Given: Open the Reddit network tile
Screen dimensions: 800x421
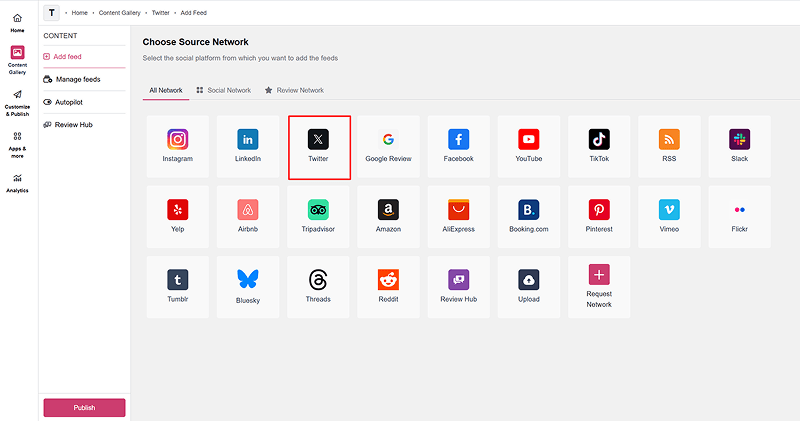Looking at the screenshot, I should pos(388,287).
